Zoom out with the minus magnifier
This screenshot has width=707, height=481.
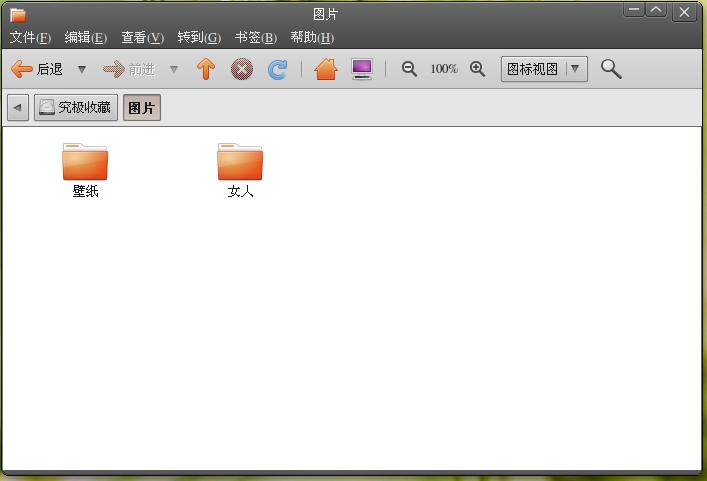coord(409,69)
